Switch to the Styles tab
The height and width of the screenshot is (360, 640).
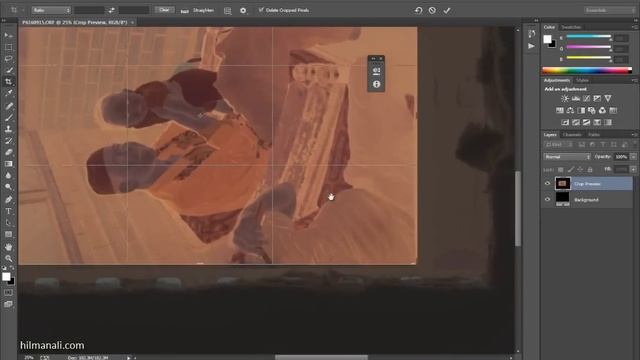pyautogui.click(x=582, y=80)
